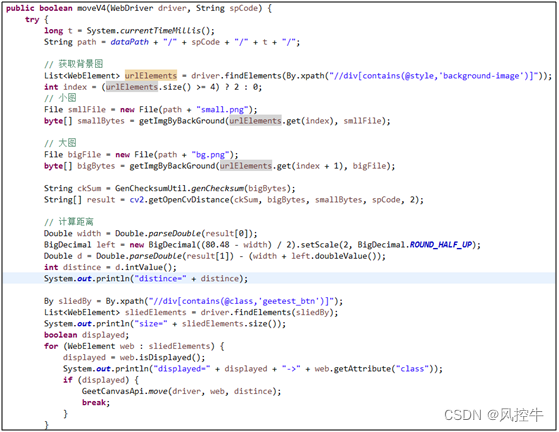Click the "small.png" string literal
The height and width of the screenshot is (432, 559).
tap(222, 109)
